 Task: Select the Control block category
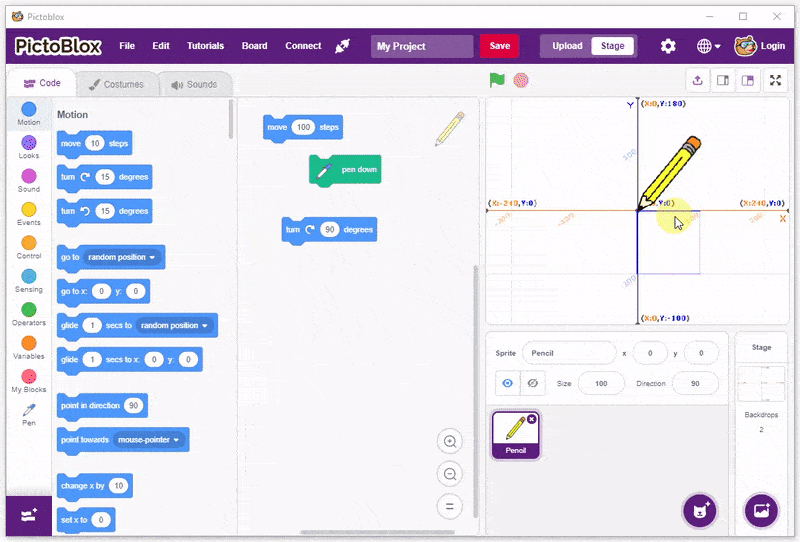coord(29,248)
